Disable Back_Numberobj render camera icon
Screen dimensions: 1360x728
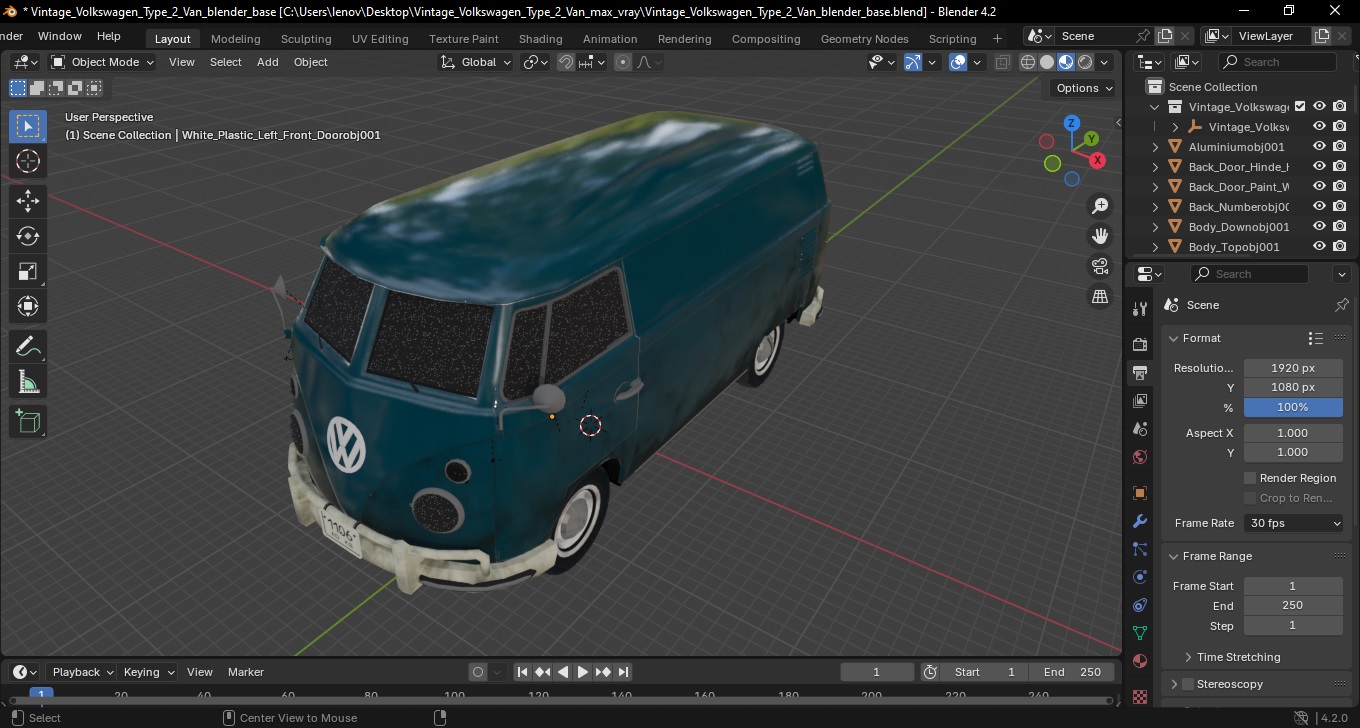pyautogui.click(x=1340, y=206)
